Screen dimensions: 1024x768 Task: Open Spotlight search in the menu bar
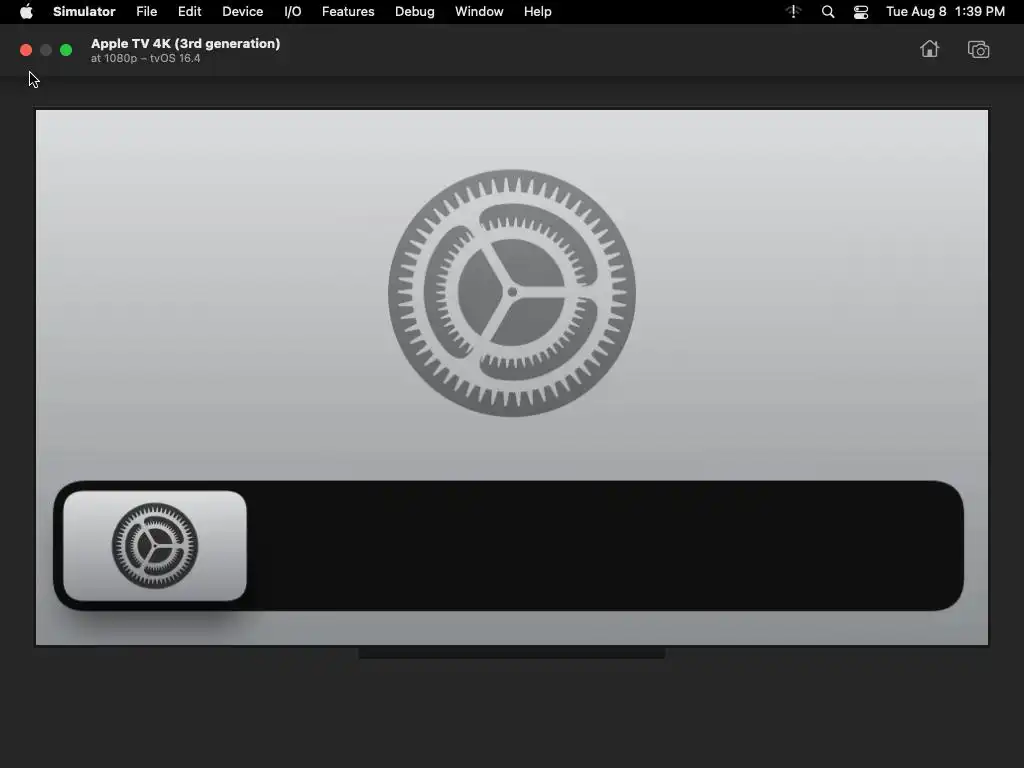coord(827,12)
